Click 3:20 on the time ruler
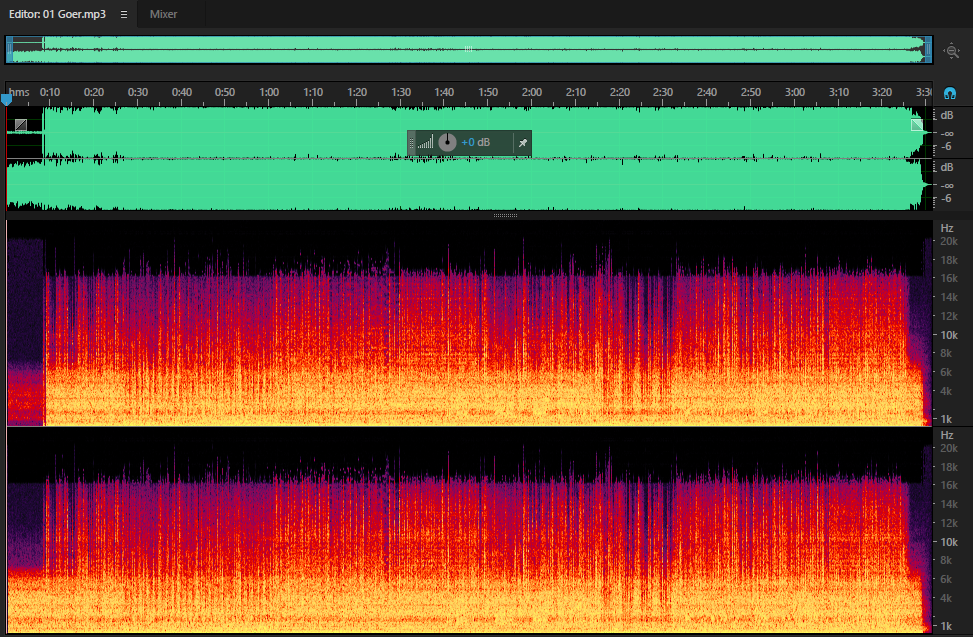973x637 pixels. point(882,92)
